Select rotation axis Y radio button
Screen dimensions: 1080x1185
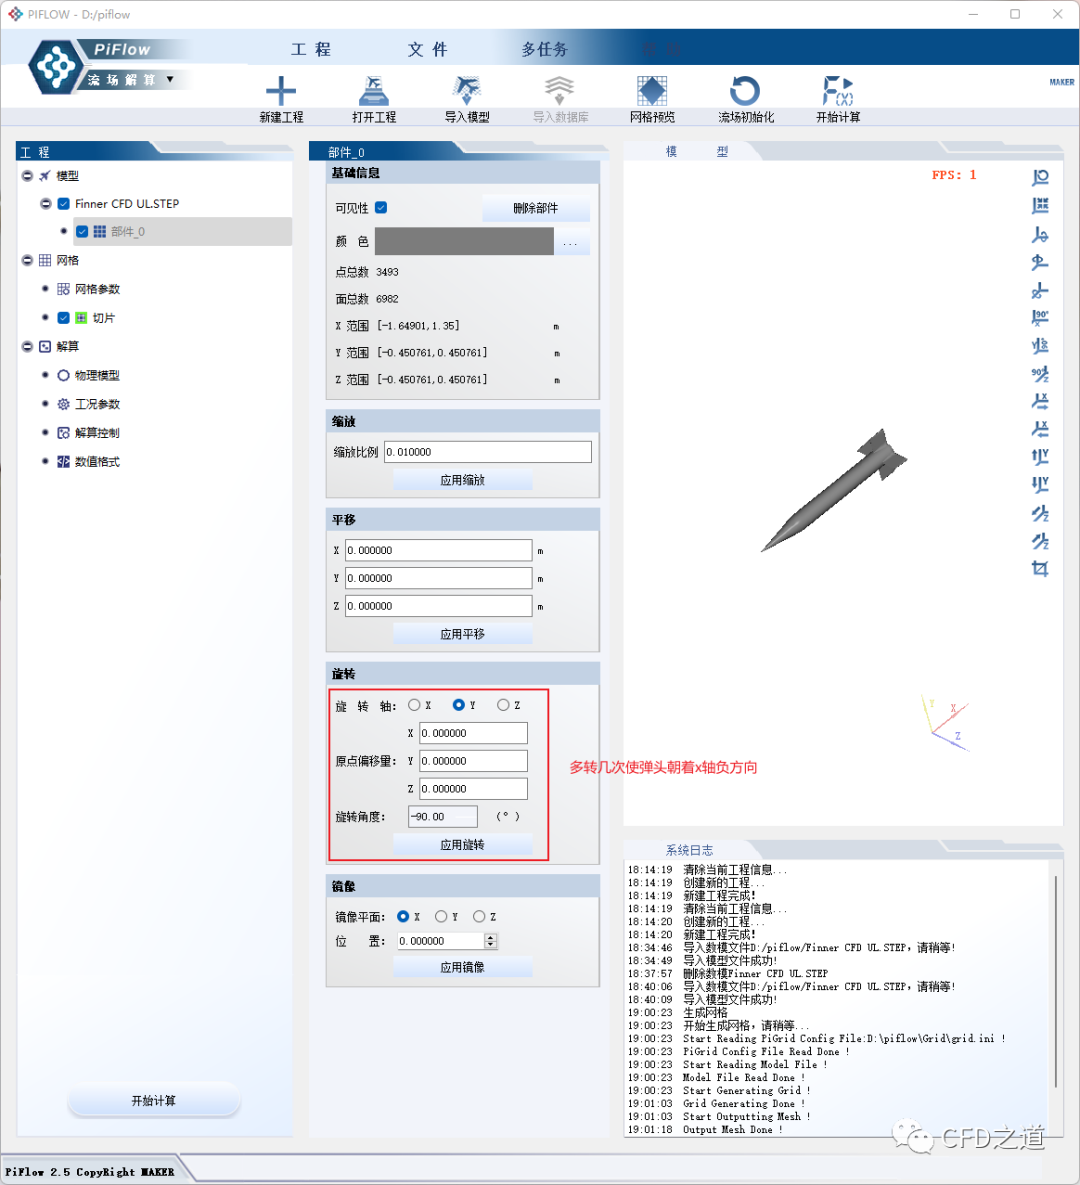coord(458,704)
